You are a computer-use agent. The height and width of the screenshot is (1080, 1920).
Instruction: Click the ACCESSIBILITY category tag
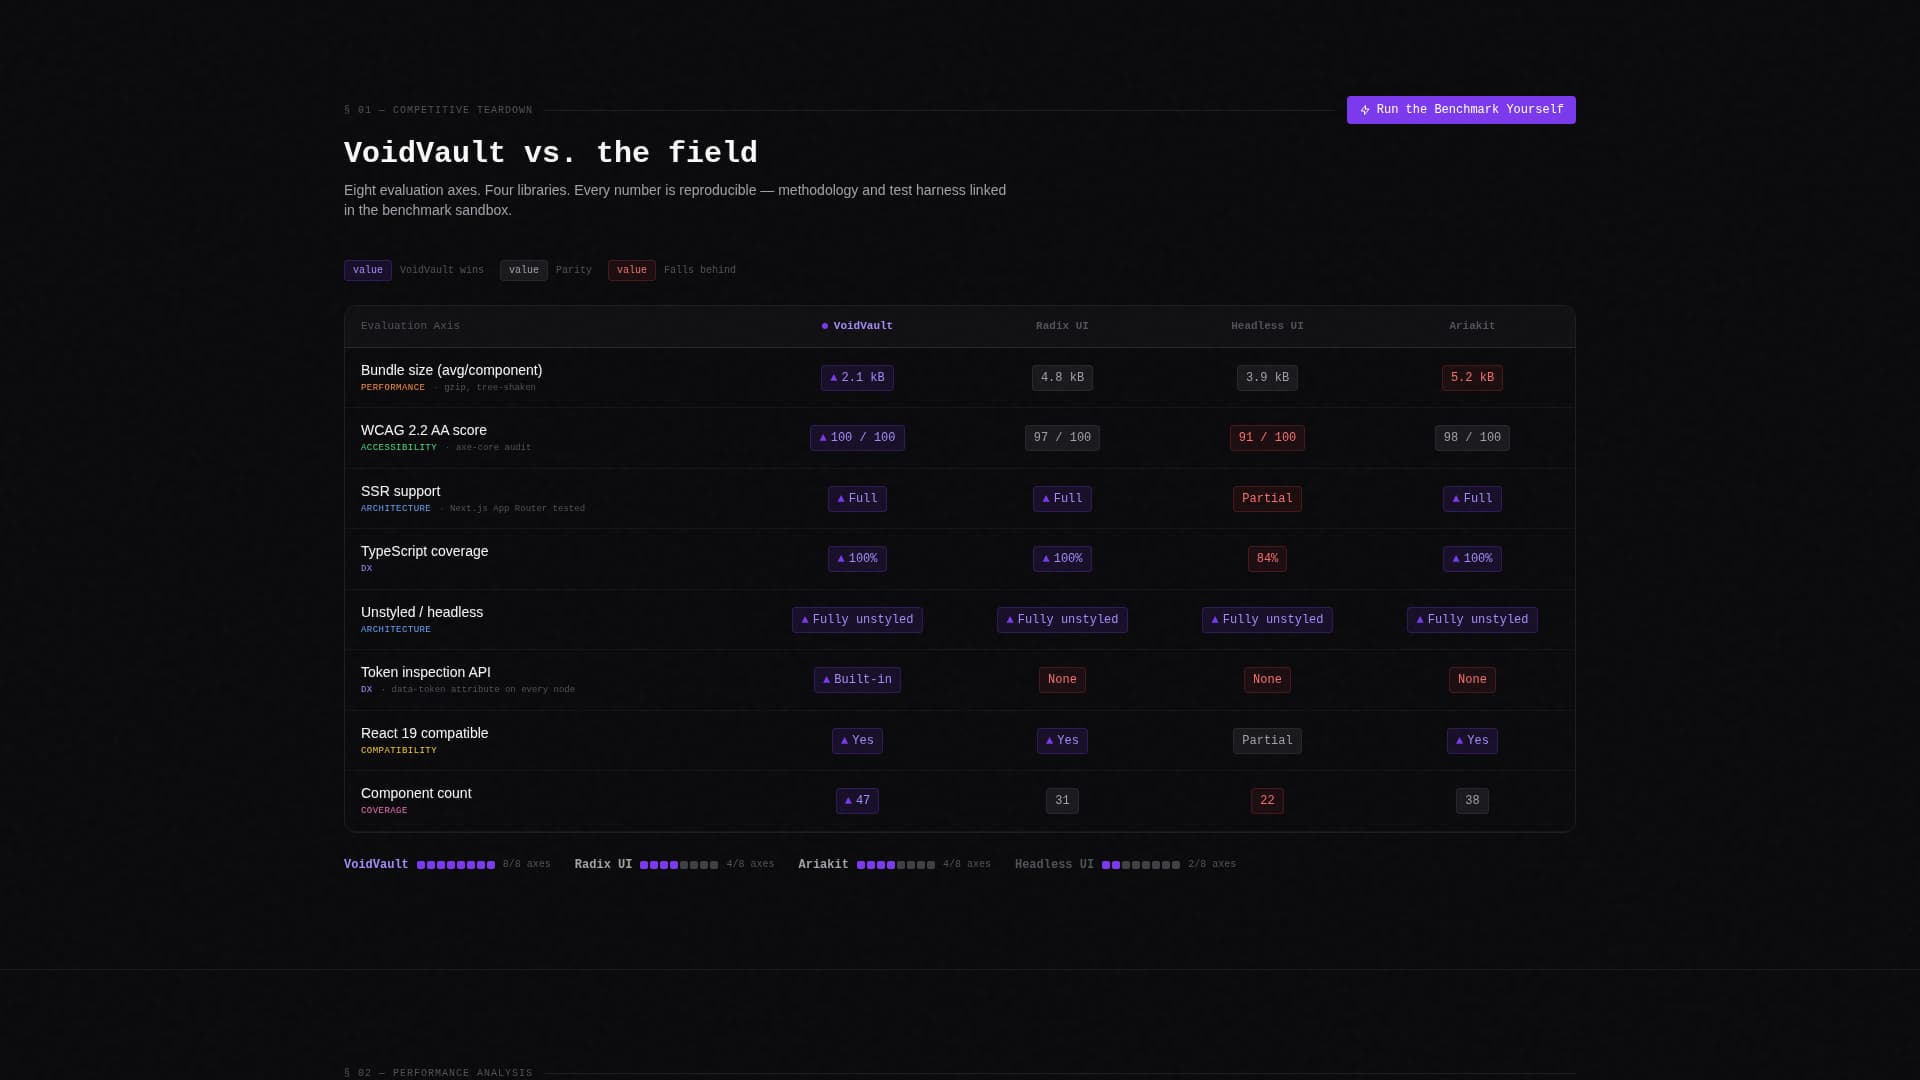[x=398, y=448]
